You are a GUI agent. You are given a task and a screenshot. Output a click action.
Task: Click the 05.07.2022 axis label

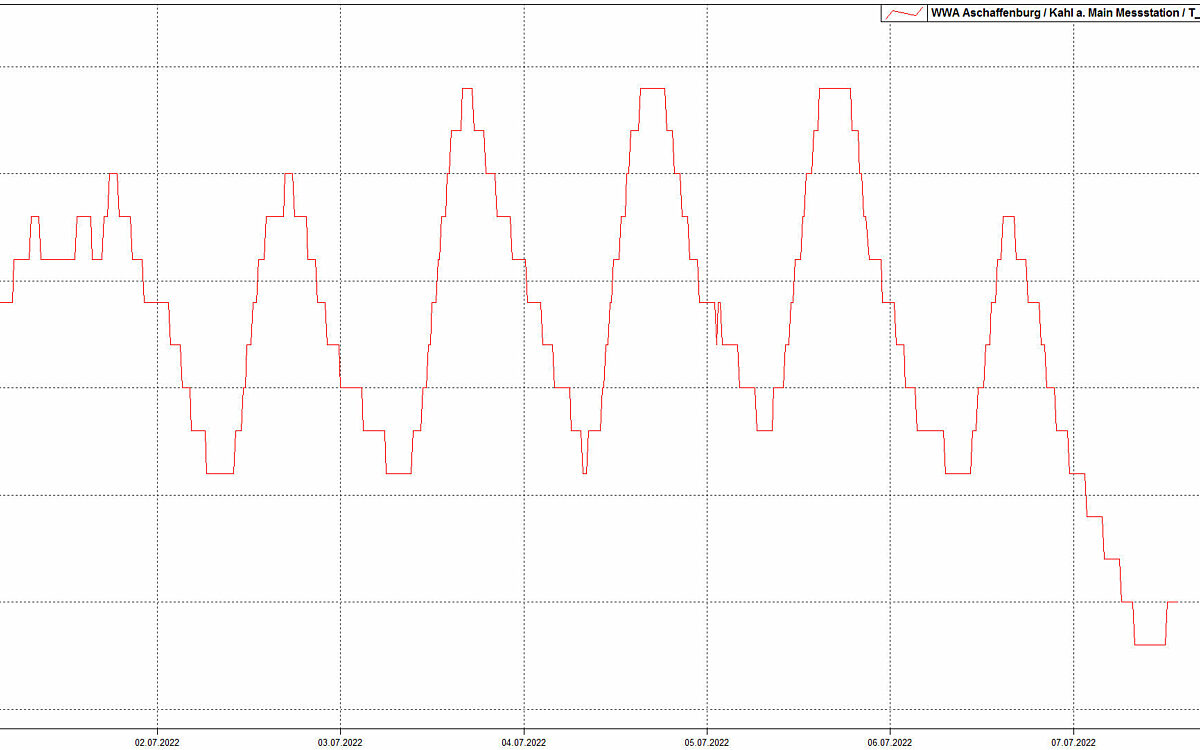[706, 742]
